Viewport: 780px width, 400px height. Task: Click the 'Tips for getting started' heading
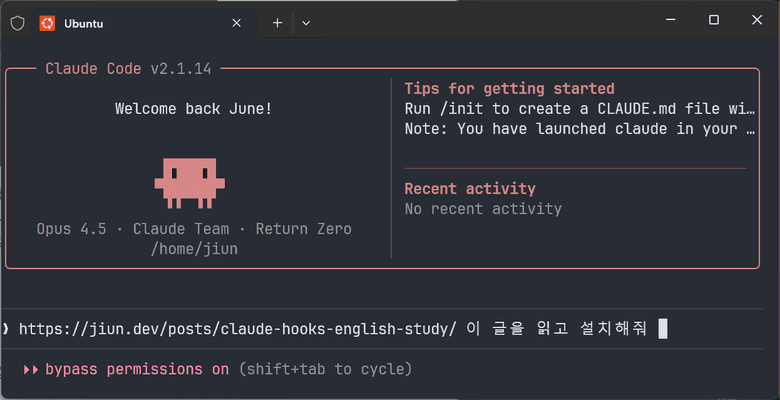509,89
